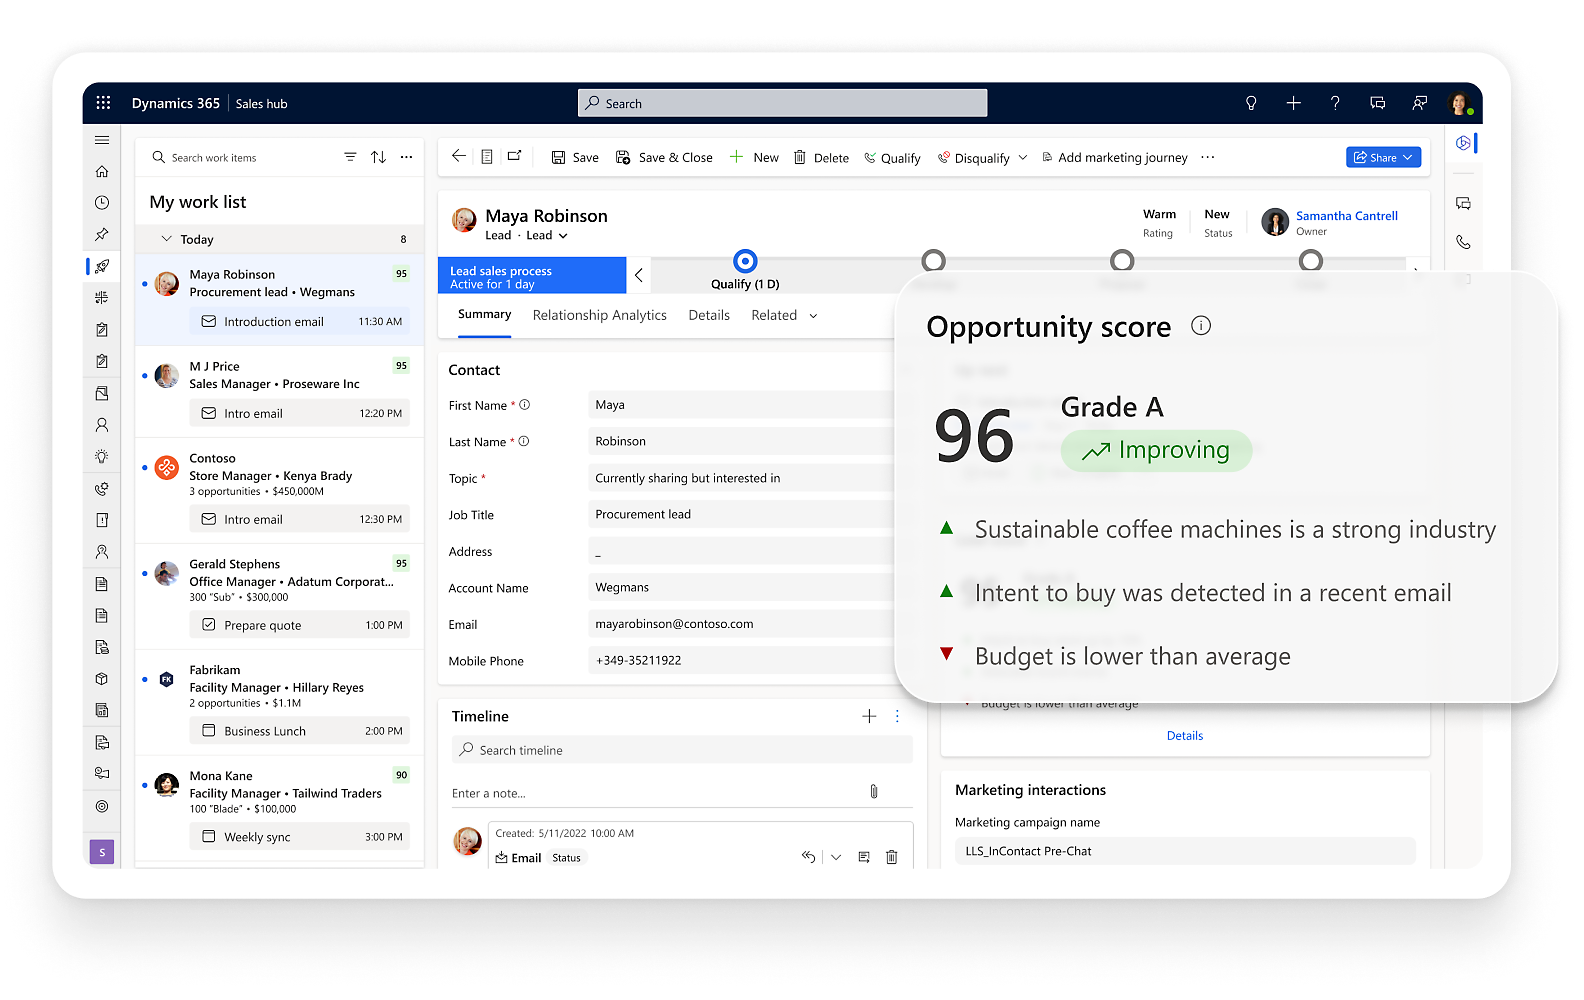Click the user profile avatar in header

pos(1460,103)
